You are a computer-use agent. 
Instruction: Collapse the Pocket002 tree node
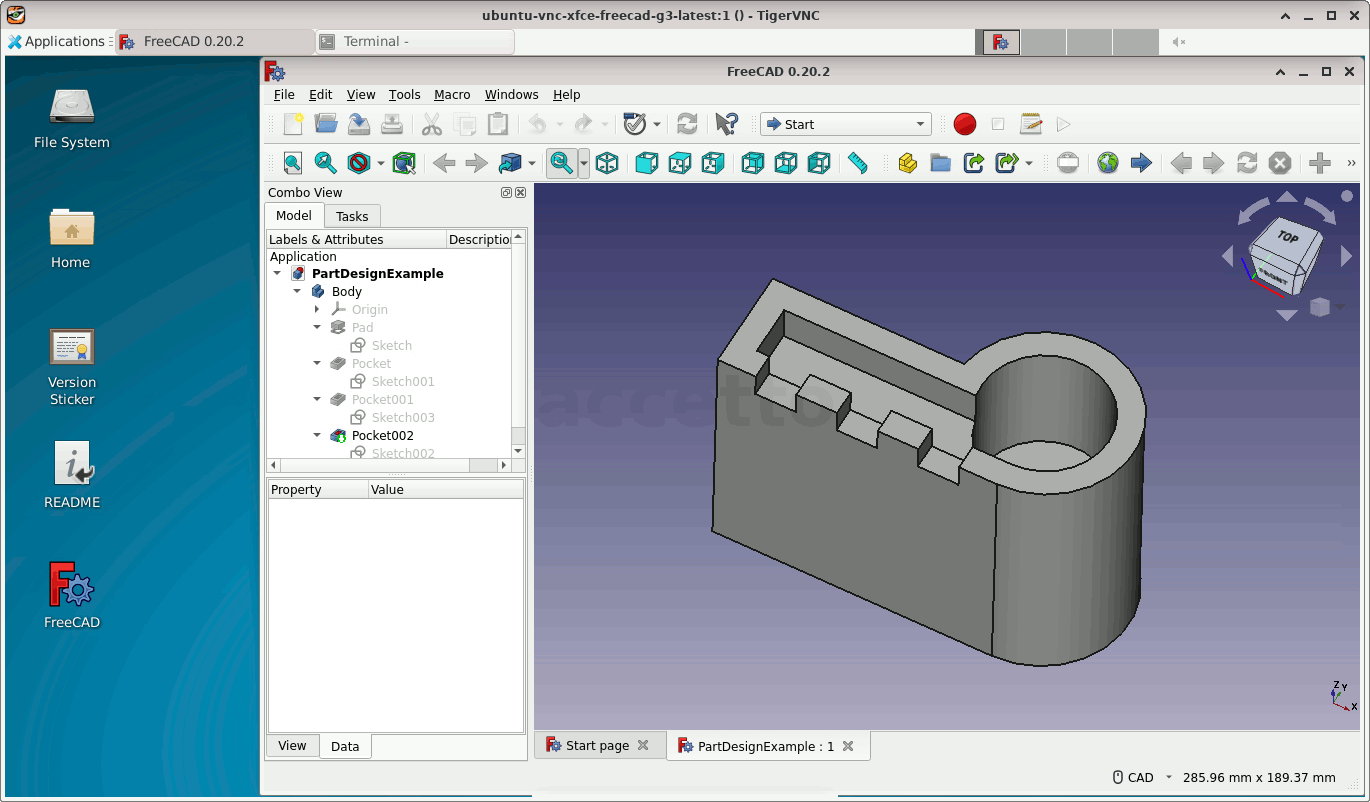coord(317,435)
